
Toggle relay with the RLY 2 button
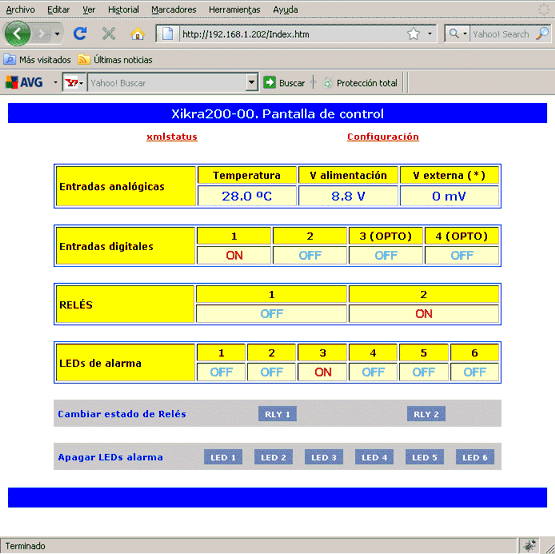click(x=426, y=414)
